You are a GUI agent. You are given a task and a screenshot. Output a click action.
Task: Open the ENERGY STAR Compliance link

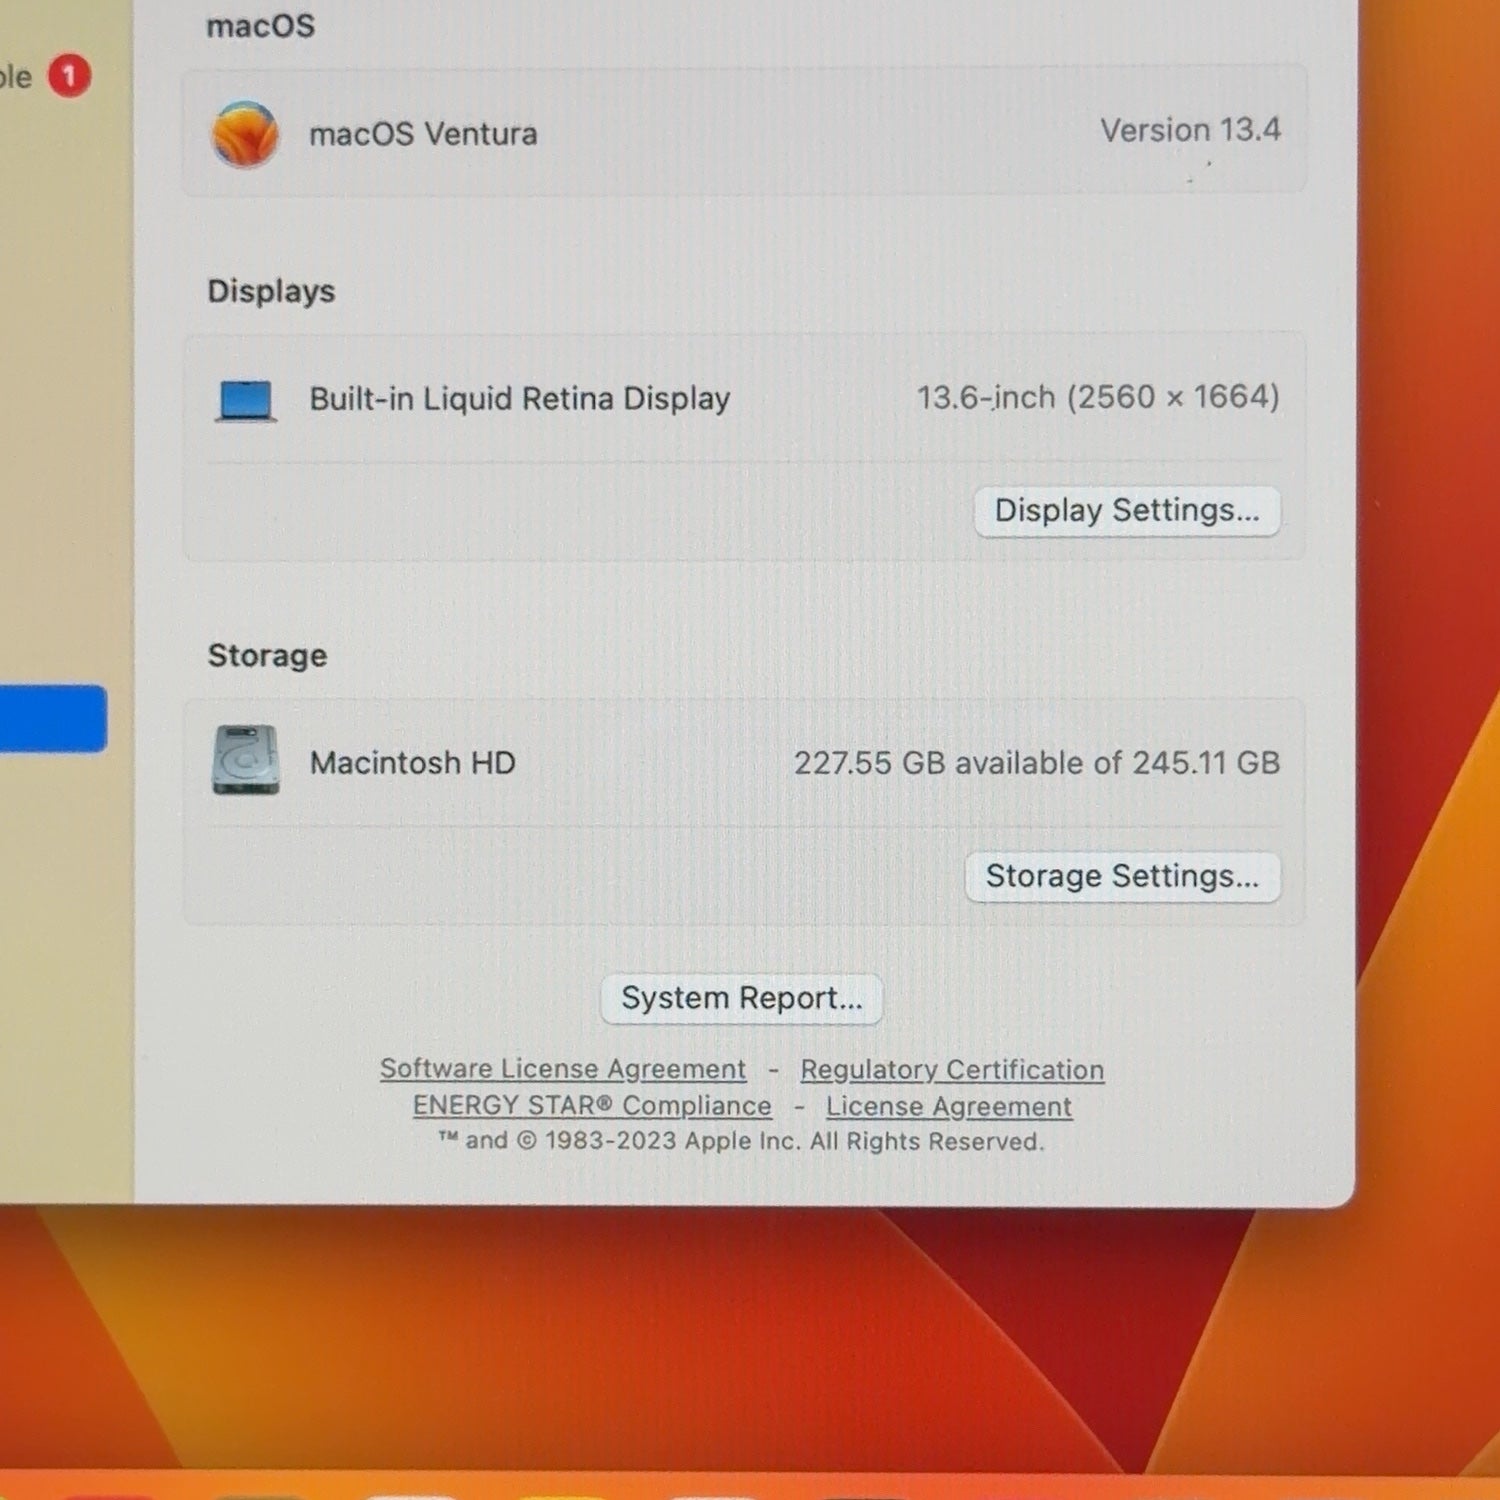(x=592, y=1106)
